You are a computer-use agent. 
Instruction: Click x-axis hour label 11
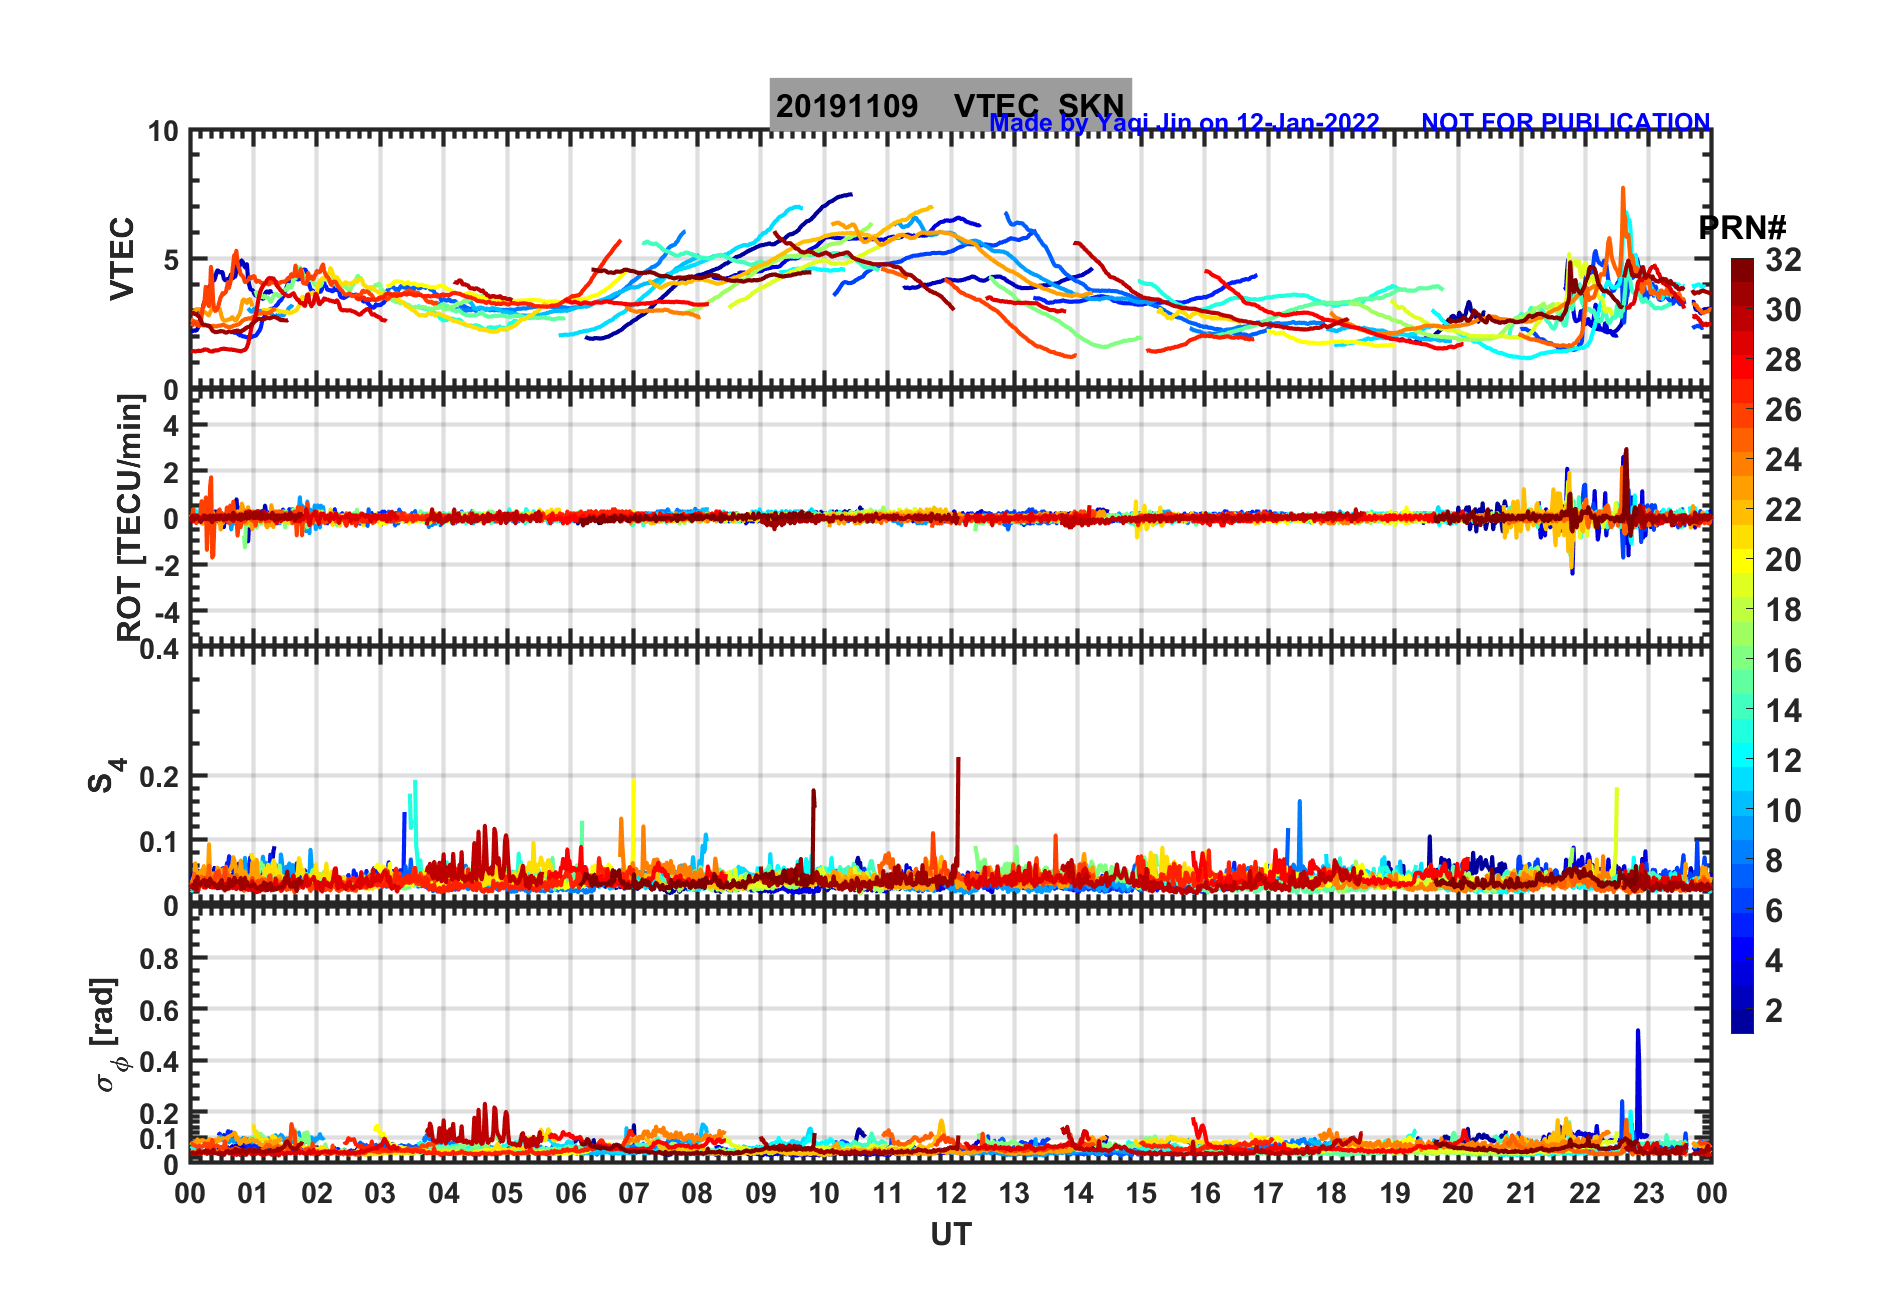coord(888,1193)
